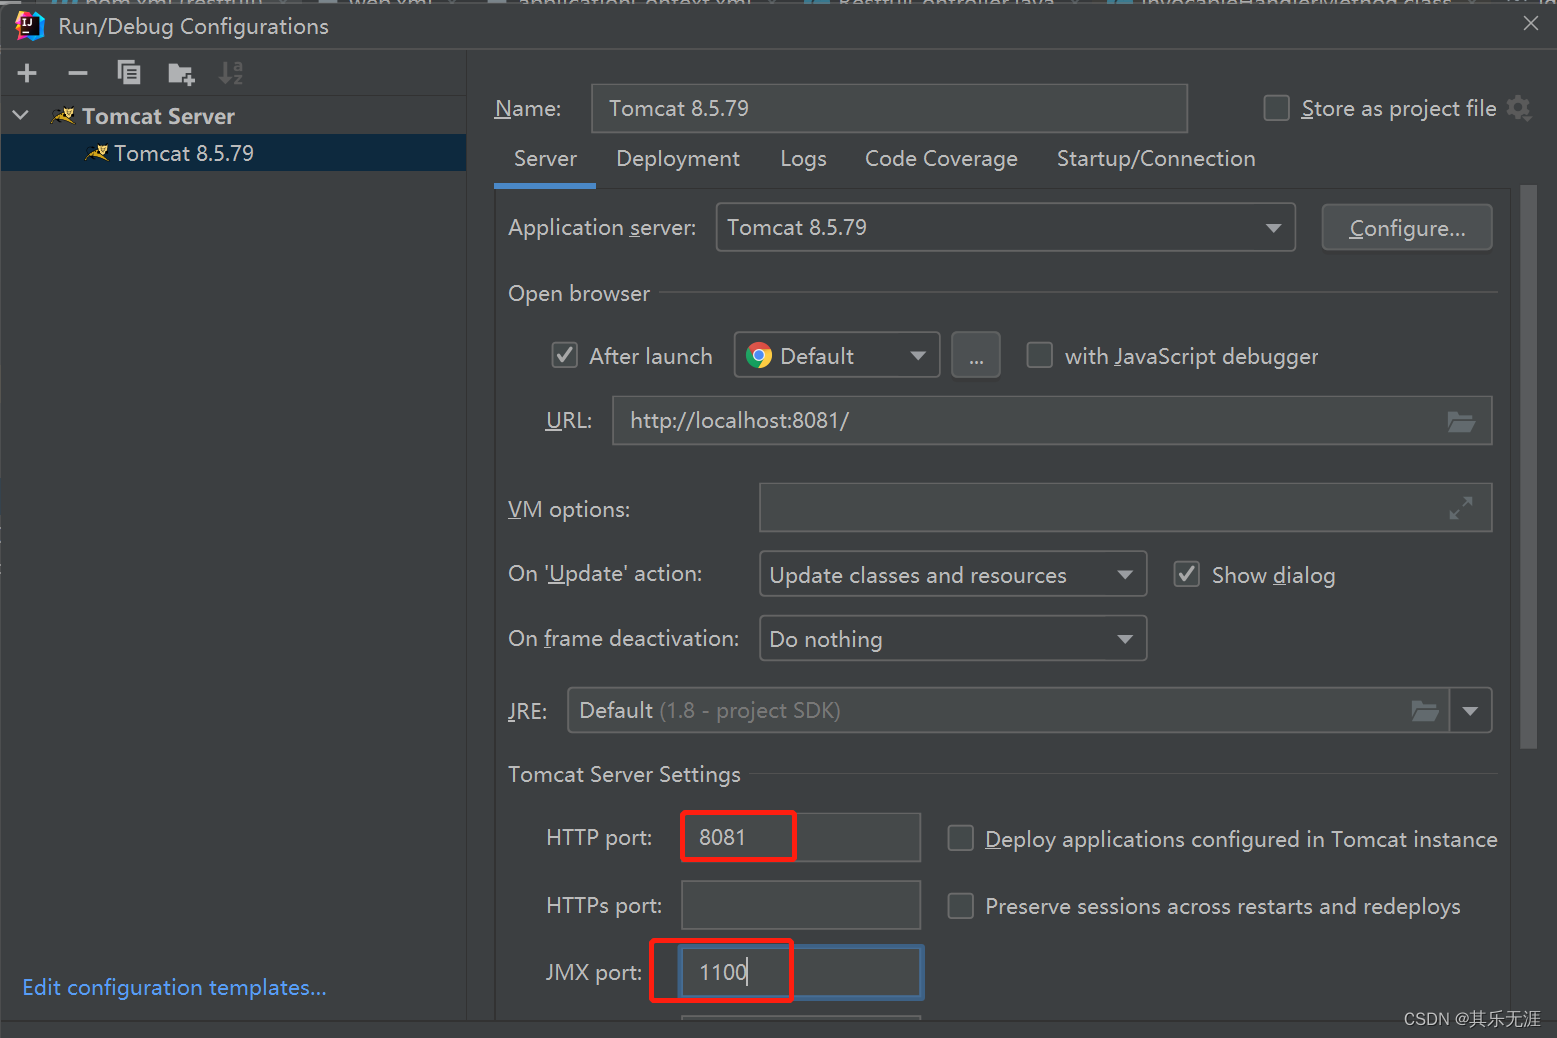Click the JMX port field

coord(801,972)
